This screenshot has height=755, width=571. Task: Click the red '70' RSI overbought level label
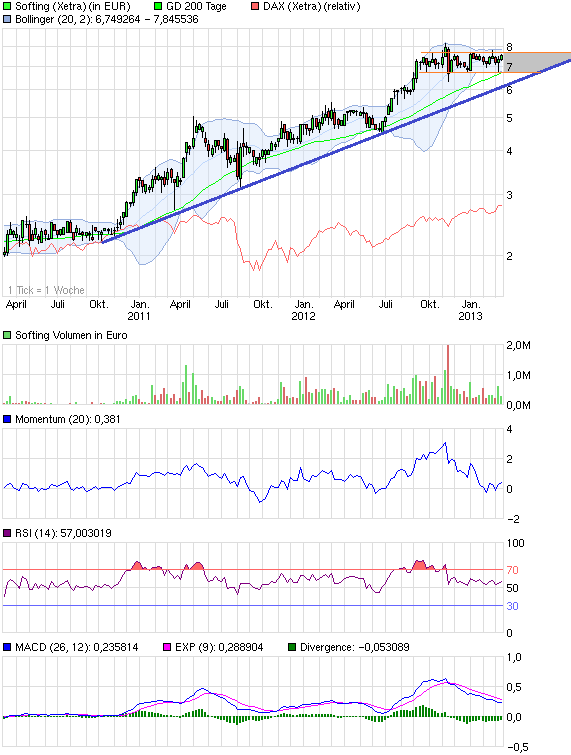(512, 570)
